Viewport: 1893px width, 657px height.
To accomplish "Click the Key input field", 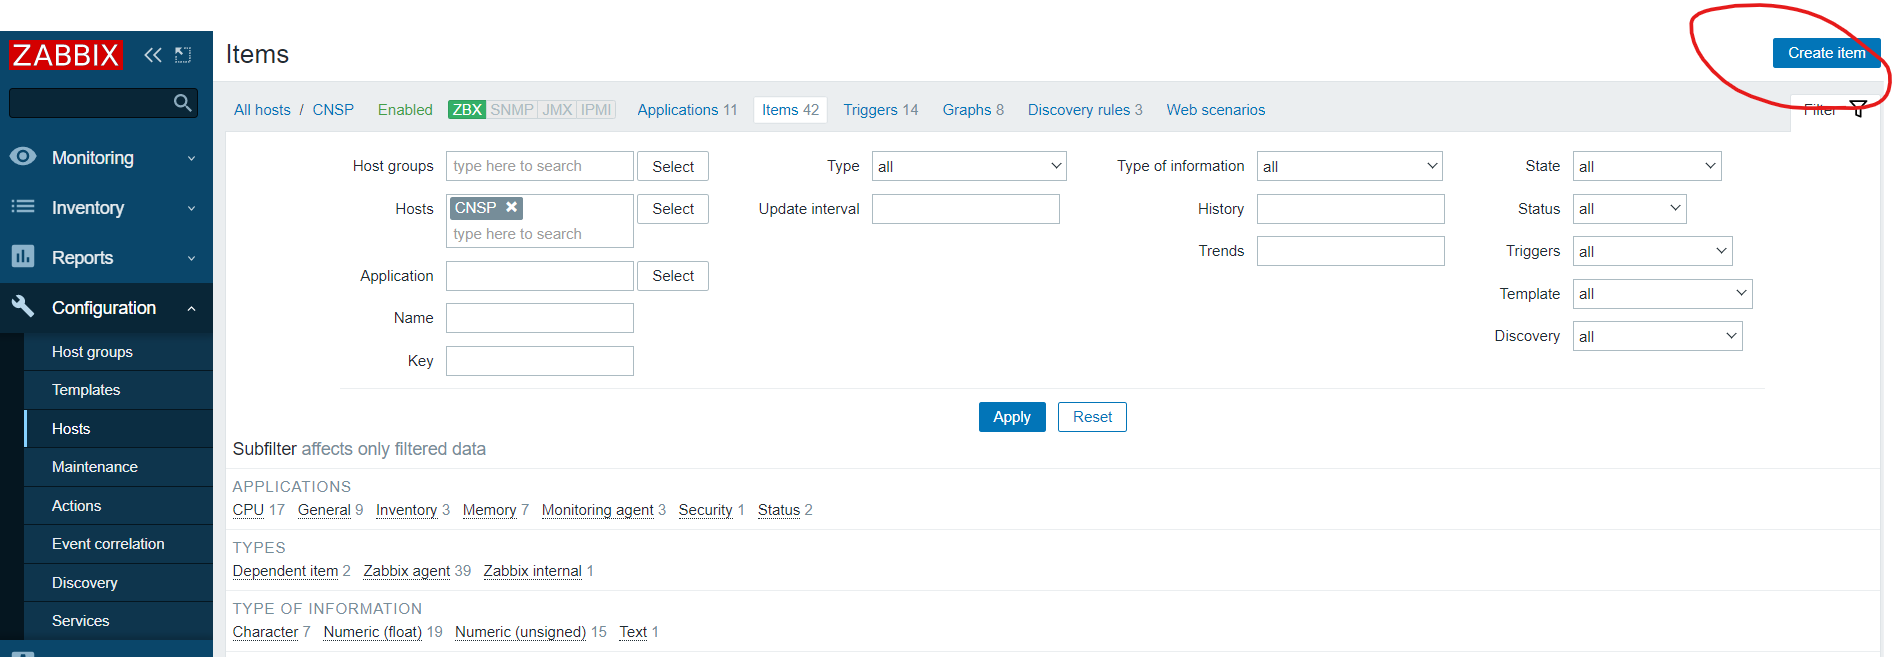I will click(x=540, y=361).
